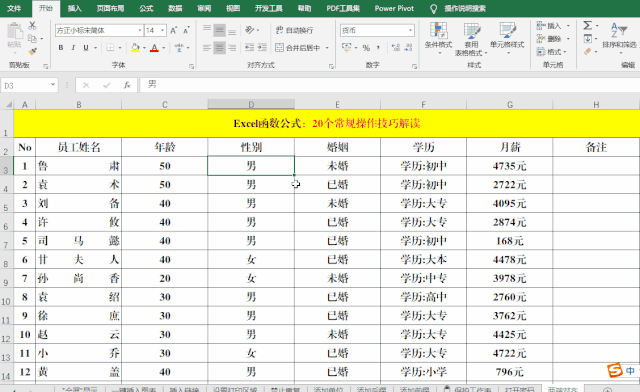Image resolution: width=640 pixels, height=392 pixels.
Task: Click Increase Decimal icon
Action: pos(396,48)
